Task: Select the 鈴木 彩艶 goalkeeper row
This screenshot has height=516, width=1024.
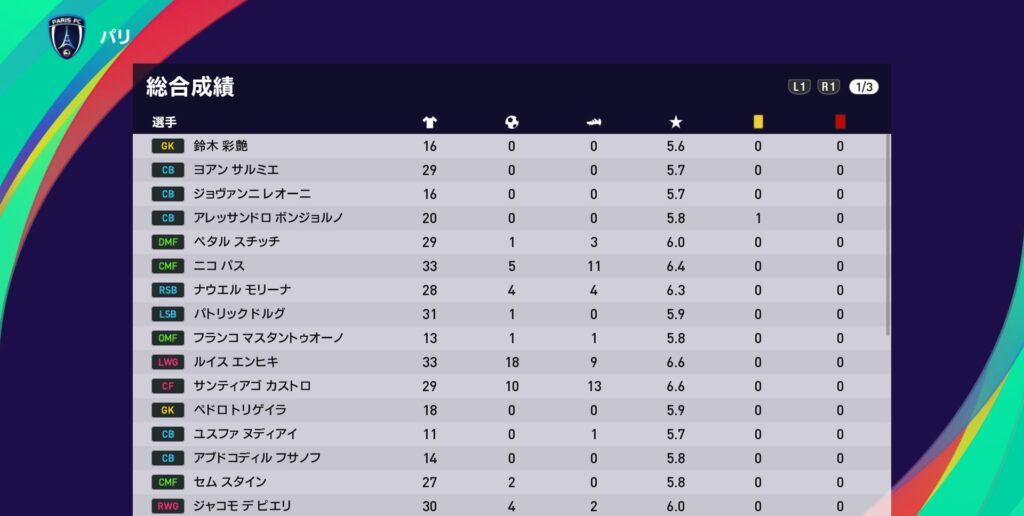Action: click(x=511, y=146)
